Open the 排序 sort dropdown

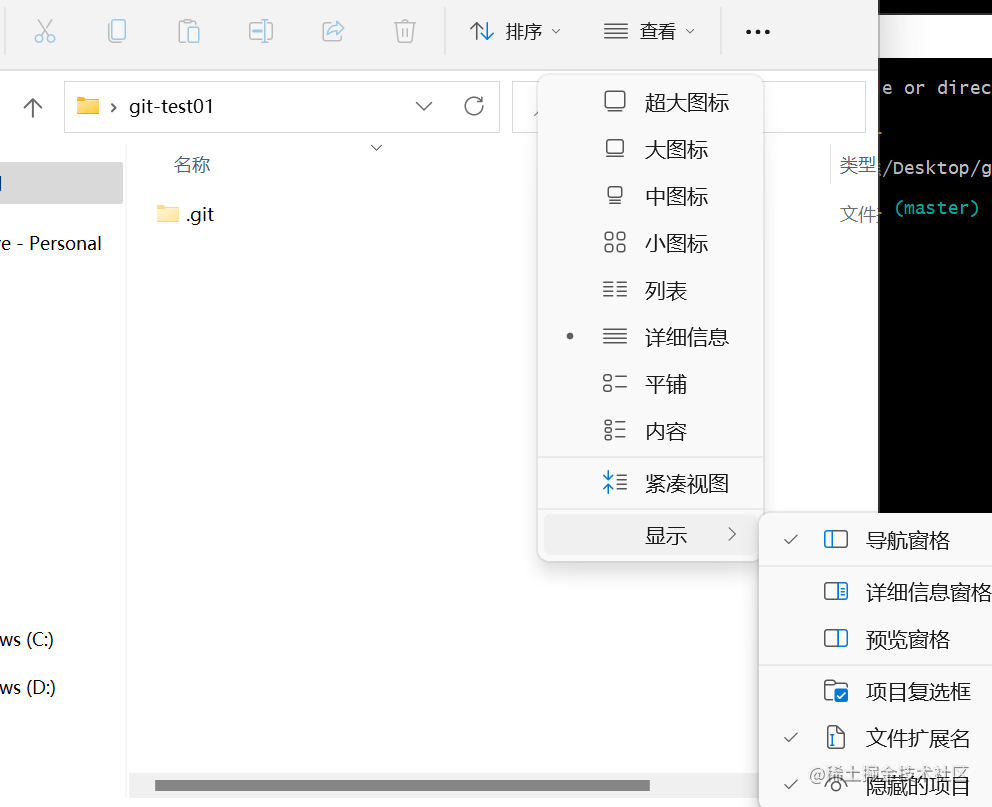(515, 31)
